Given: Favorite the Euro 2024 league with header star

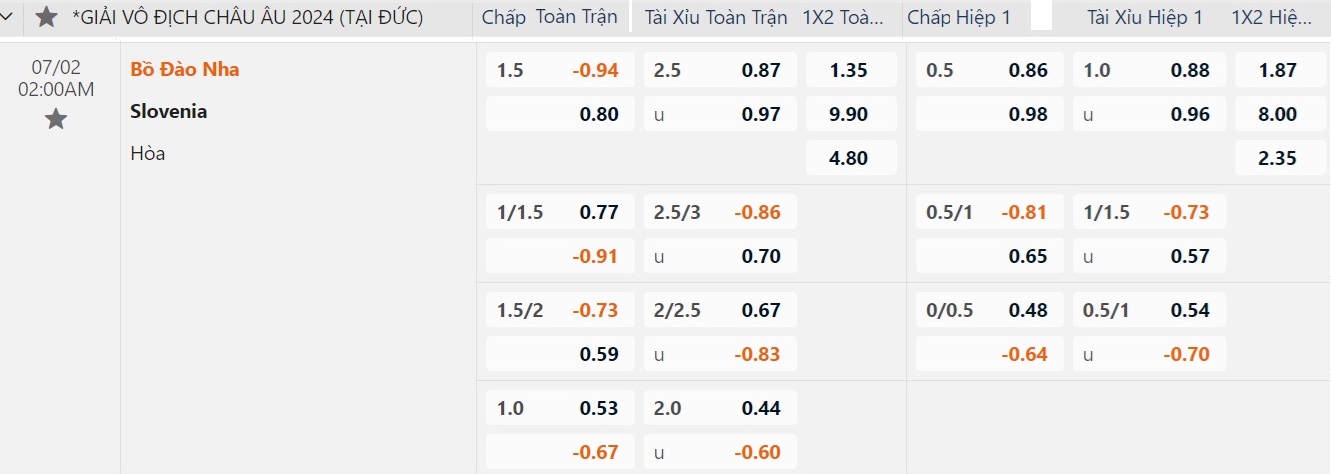Looking at the screenshot, I should pyautogui.click(x=46, y=17).
